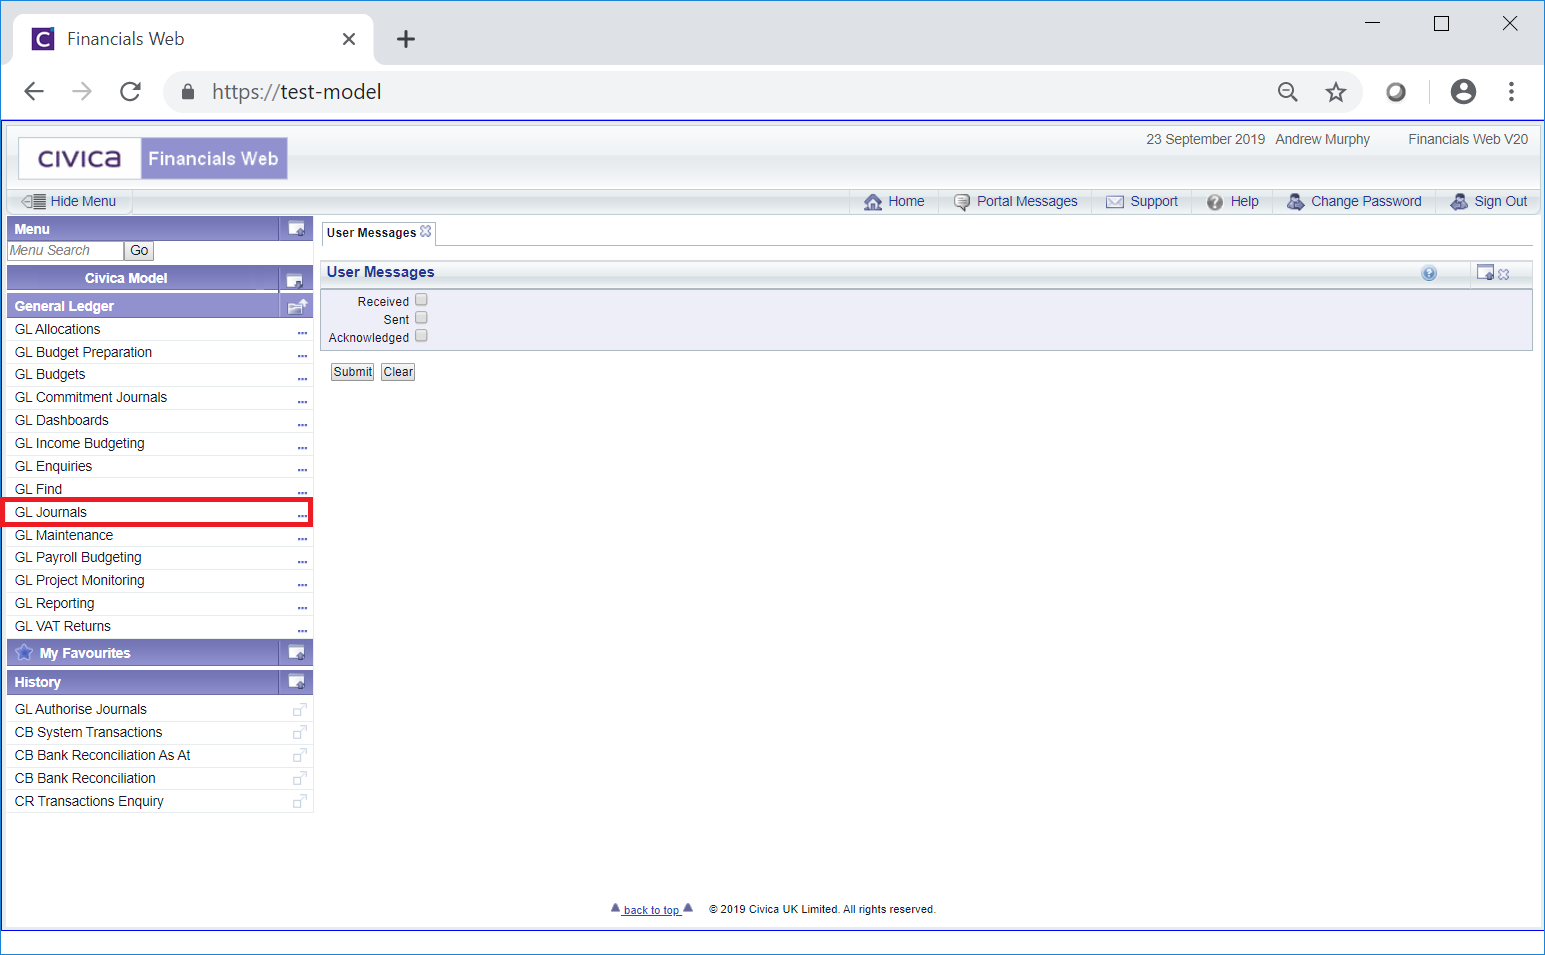1545x955 pixels.
Task: Open GL Authorise Journals in new window
Action: pyautogui.click(x=299, y=710)
